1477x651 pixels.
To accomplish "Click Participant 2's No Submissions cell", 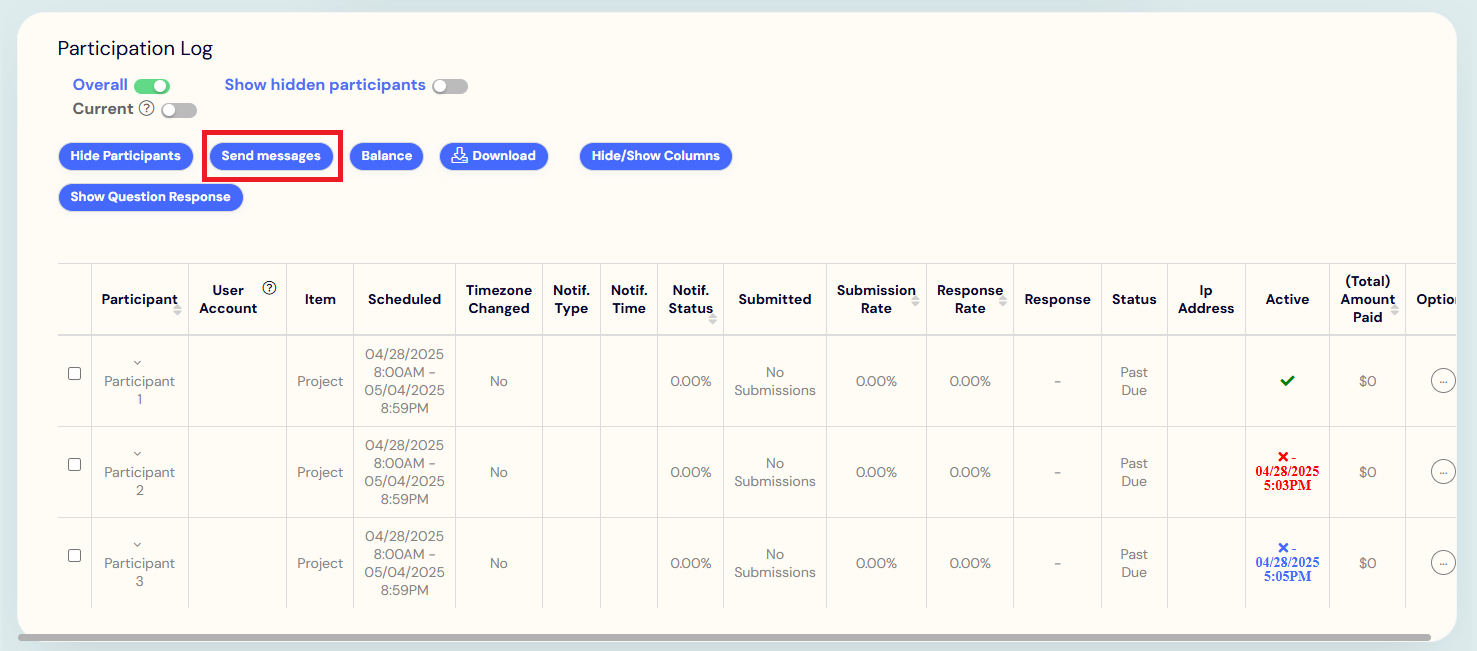I will pyautogui.click(x=775, y=472).
